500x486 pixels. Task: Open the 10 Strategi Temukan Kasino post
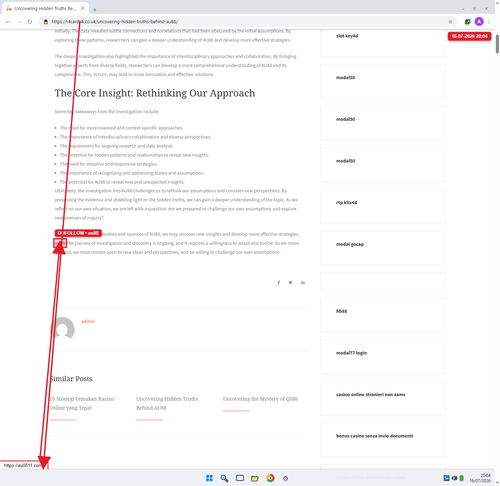(82, 403)
